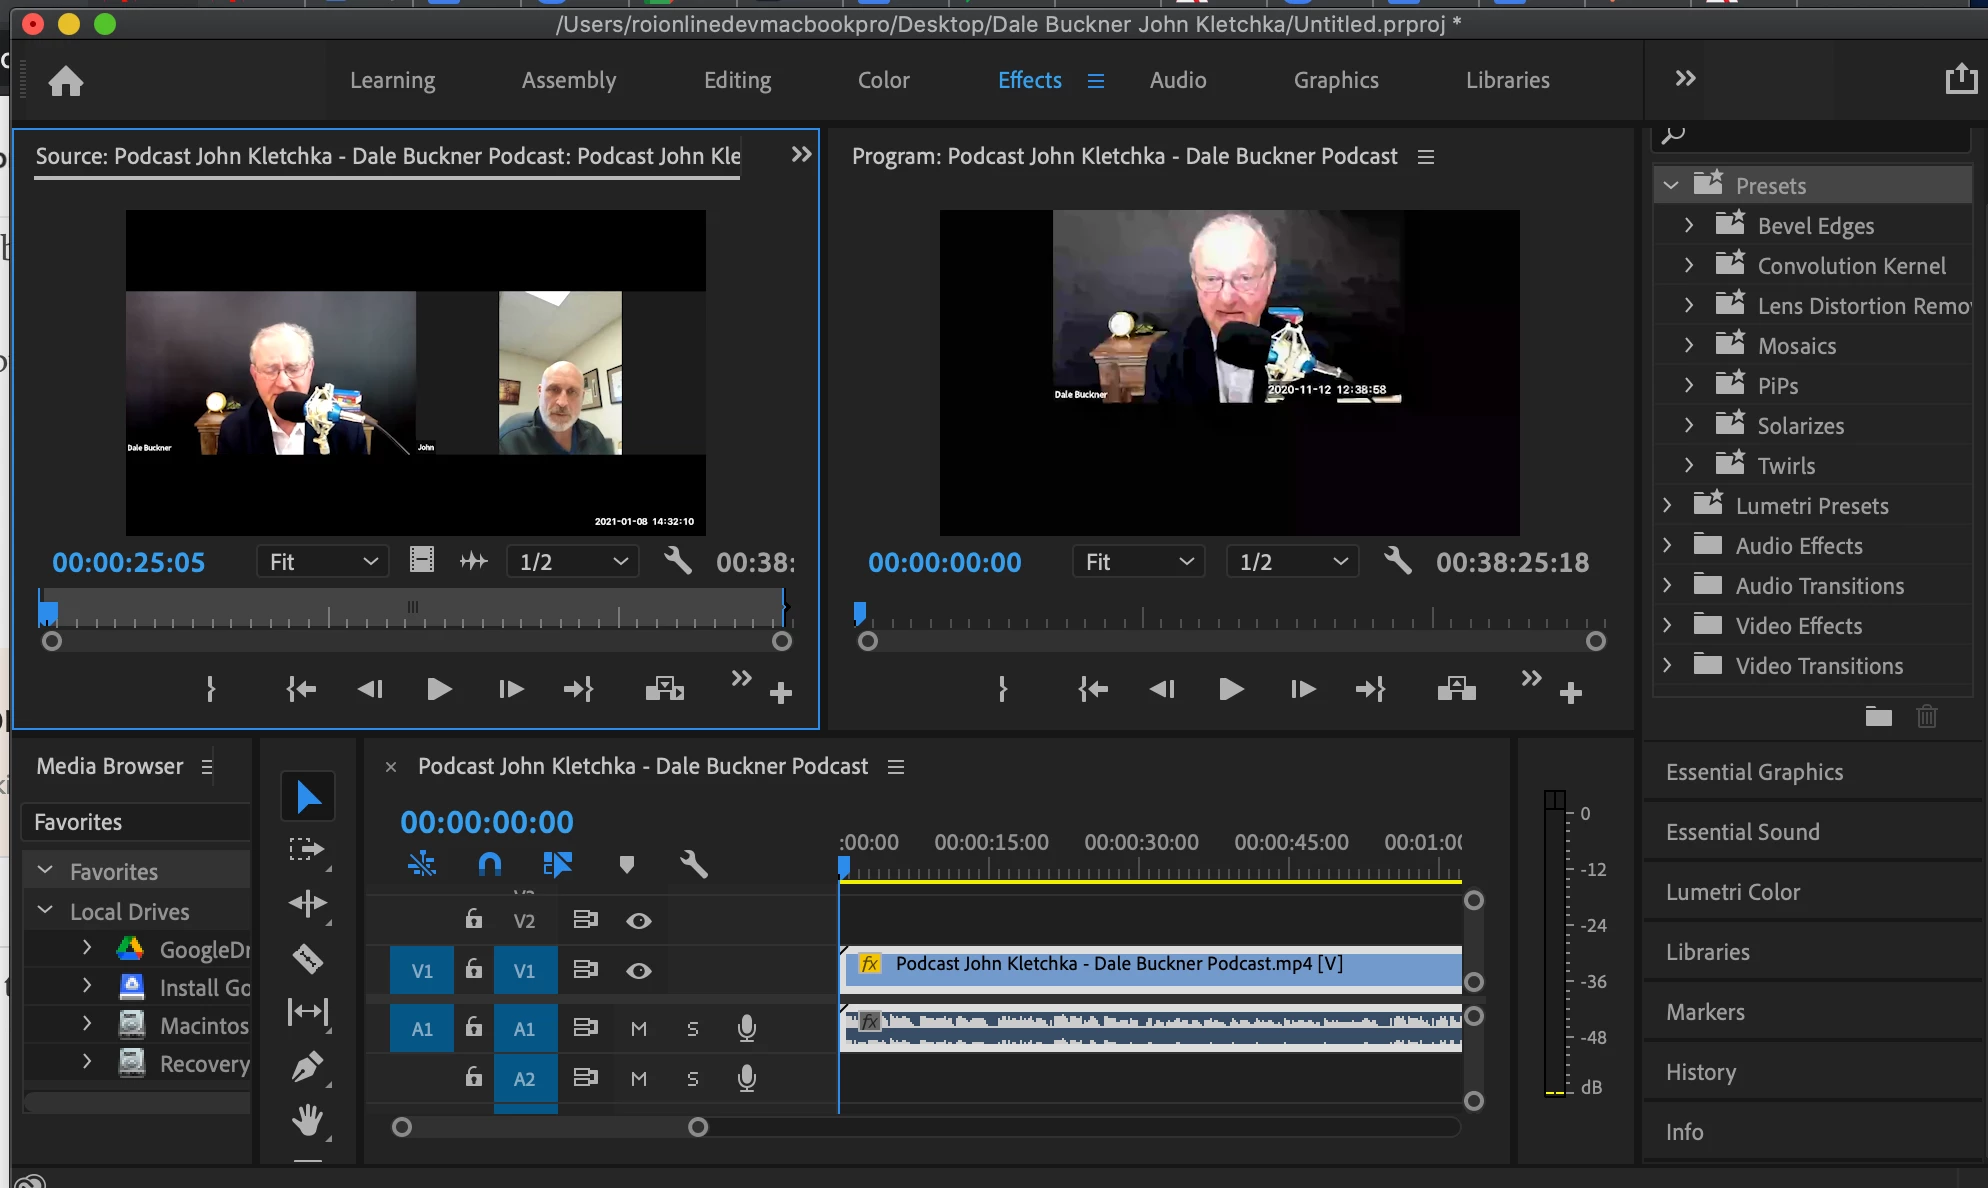Click Export Frame camera in Program monitor

tap(1456, 689)
